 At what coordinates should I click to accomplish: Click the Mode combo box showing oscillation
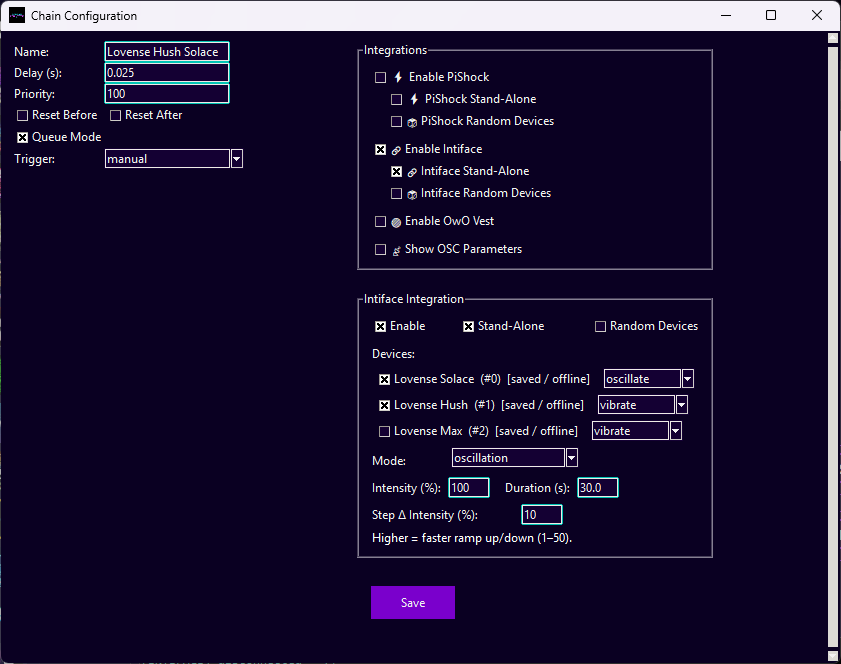508,458
